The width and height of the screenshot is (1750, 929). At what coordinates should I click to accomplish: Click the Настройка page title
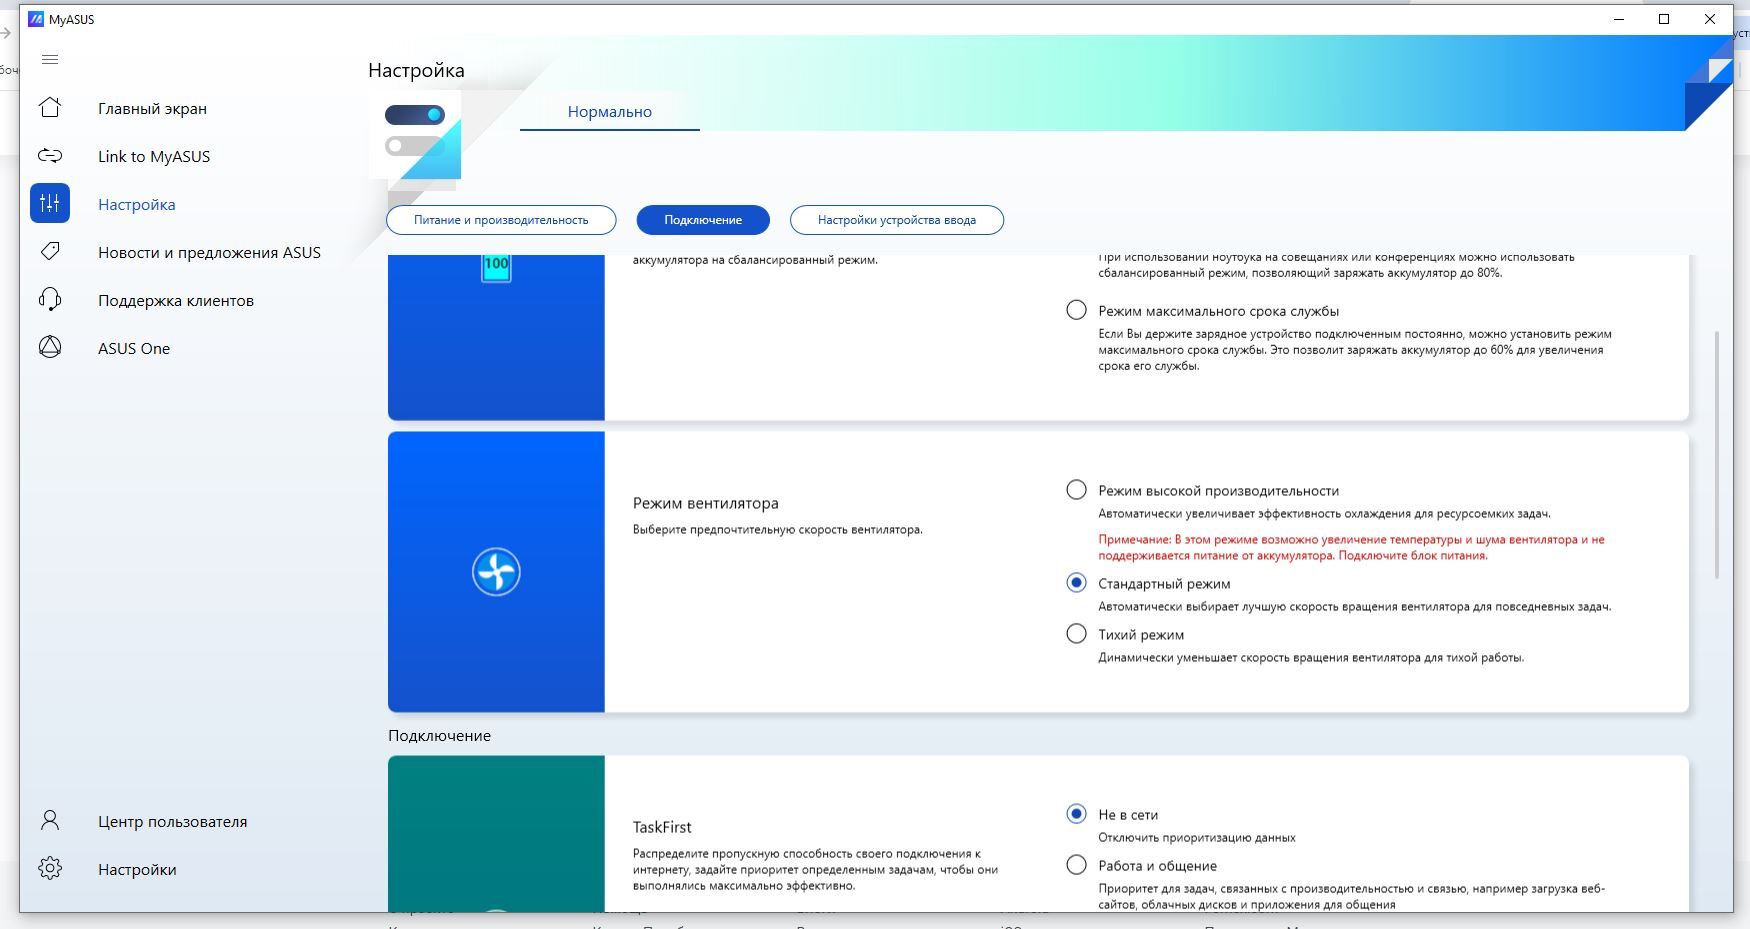click(416, 70)
